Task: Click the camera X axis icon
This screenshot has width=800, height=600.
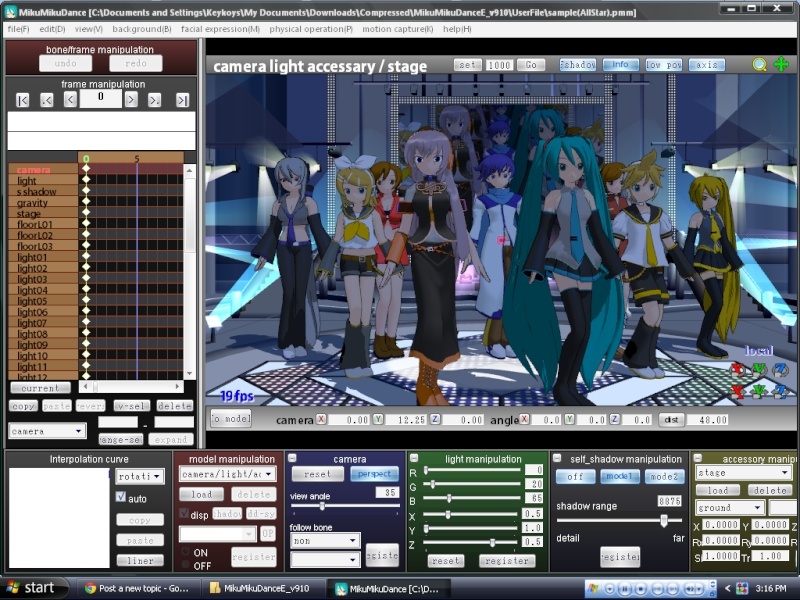Action: click(x=321, y=419)
